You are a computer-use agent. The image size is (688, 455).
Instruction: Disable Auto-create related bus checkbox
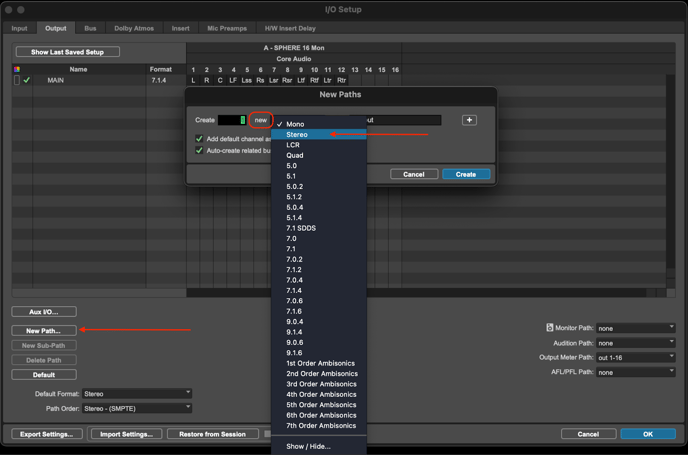pos(199,151)
